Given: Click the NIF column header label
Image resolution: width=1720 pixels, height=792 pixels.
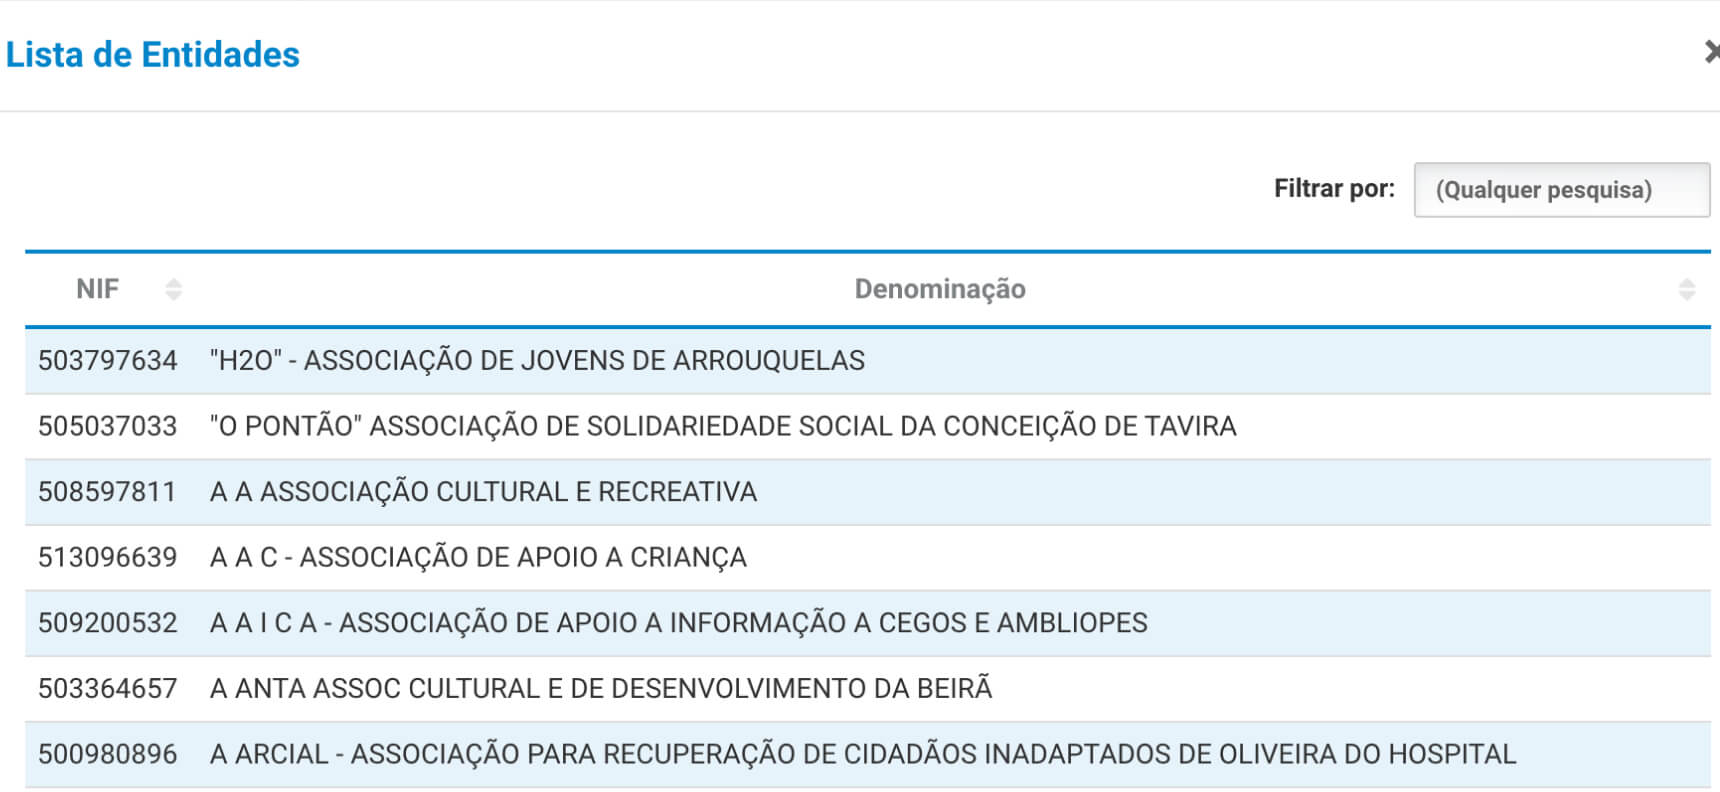Looking at the screenshot, I should coord(97,290).
